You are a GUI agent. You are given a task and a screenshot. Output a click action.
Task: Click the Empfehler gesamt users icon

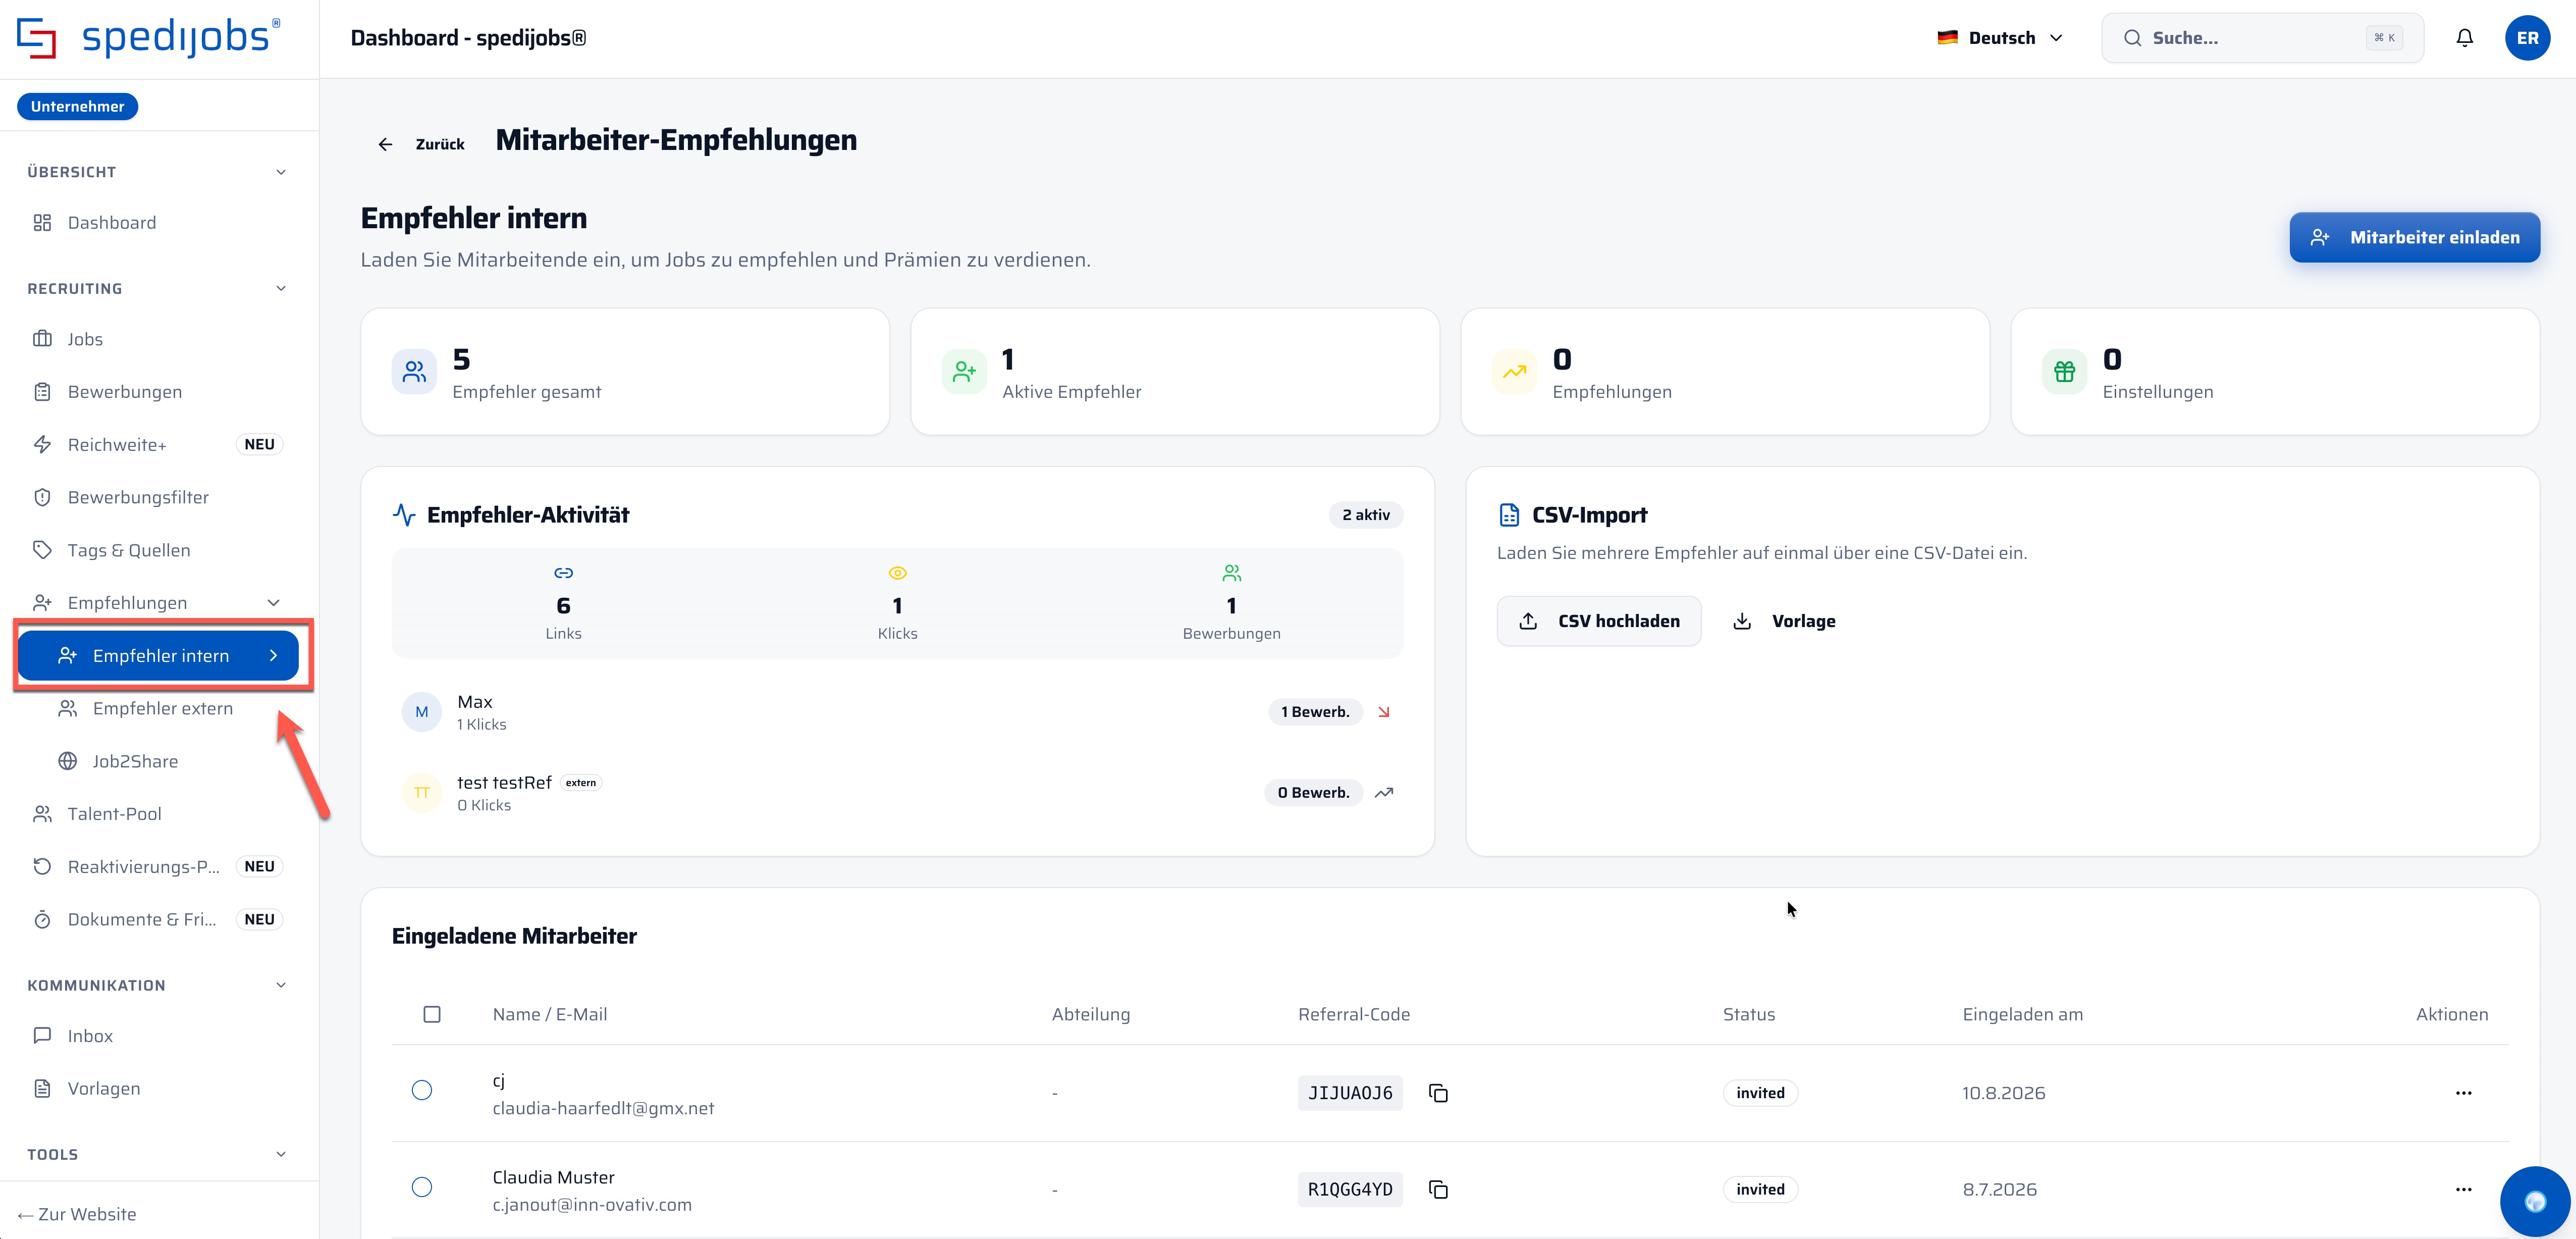414,372
